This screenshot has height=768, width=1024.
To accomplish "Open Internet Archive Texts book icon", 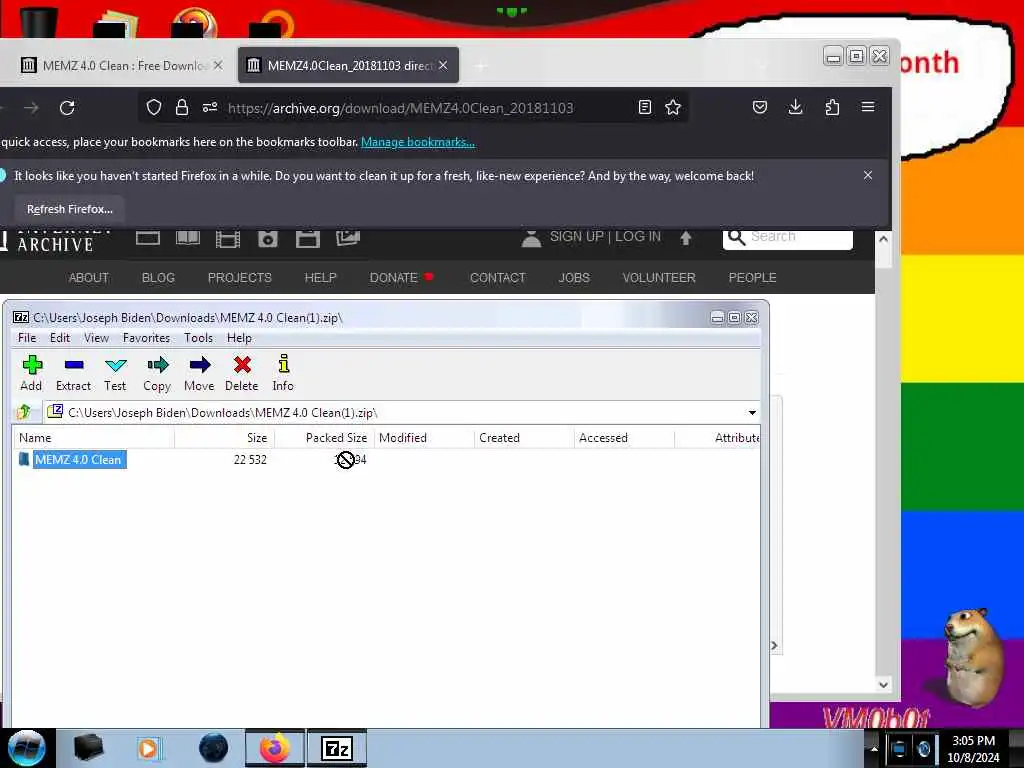I will tap(188, 238).
